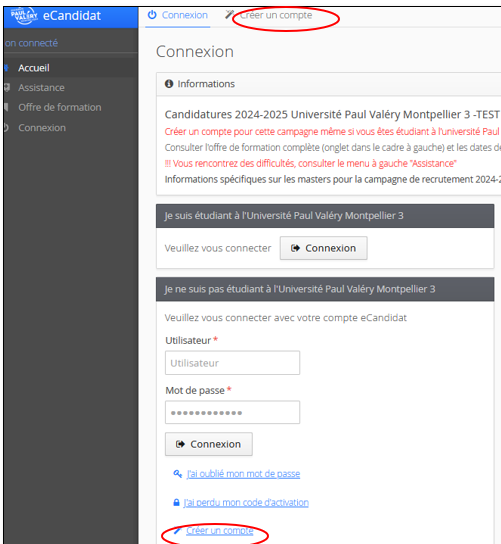501x544 pixels.
Task: Open Assistance in the sidebar
Action: (x=41, y=88)
